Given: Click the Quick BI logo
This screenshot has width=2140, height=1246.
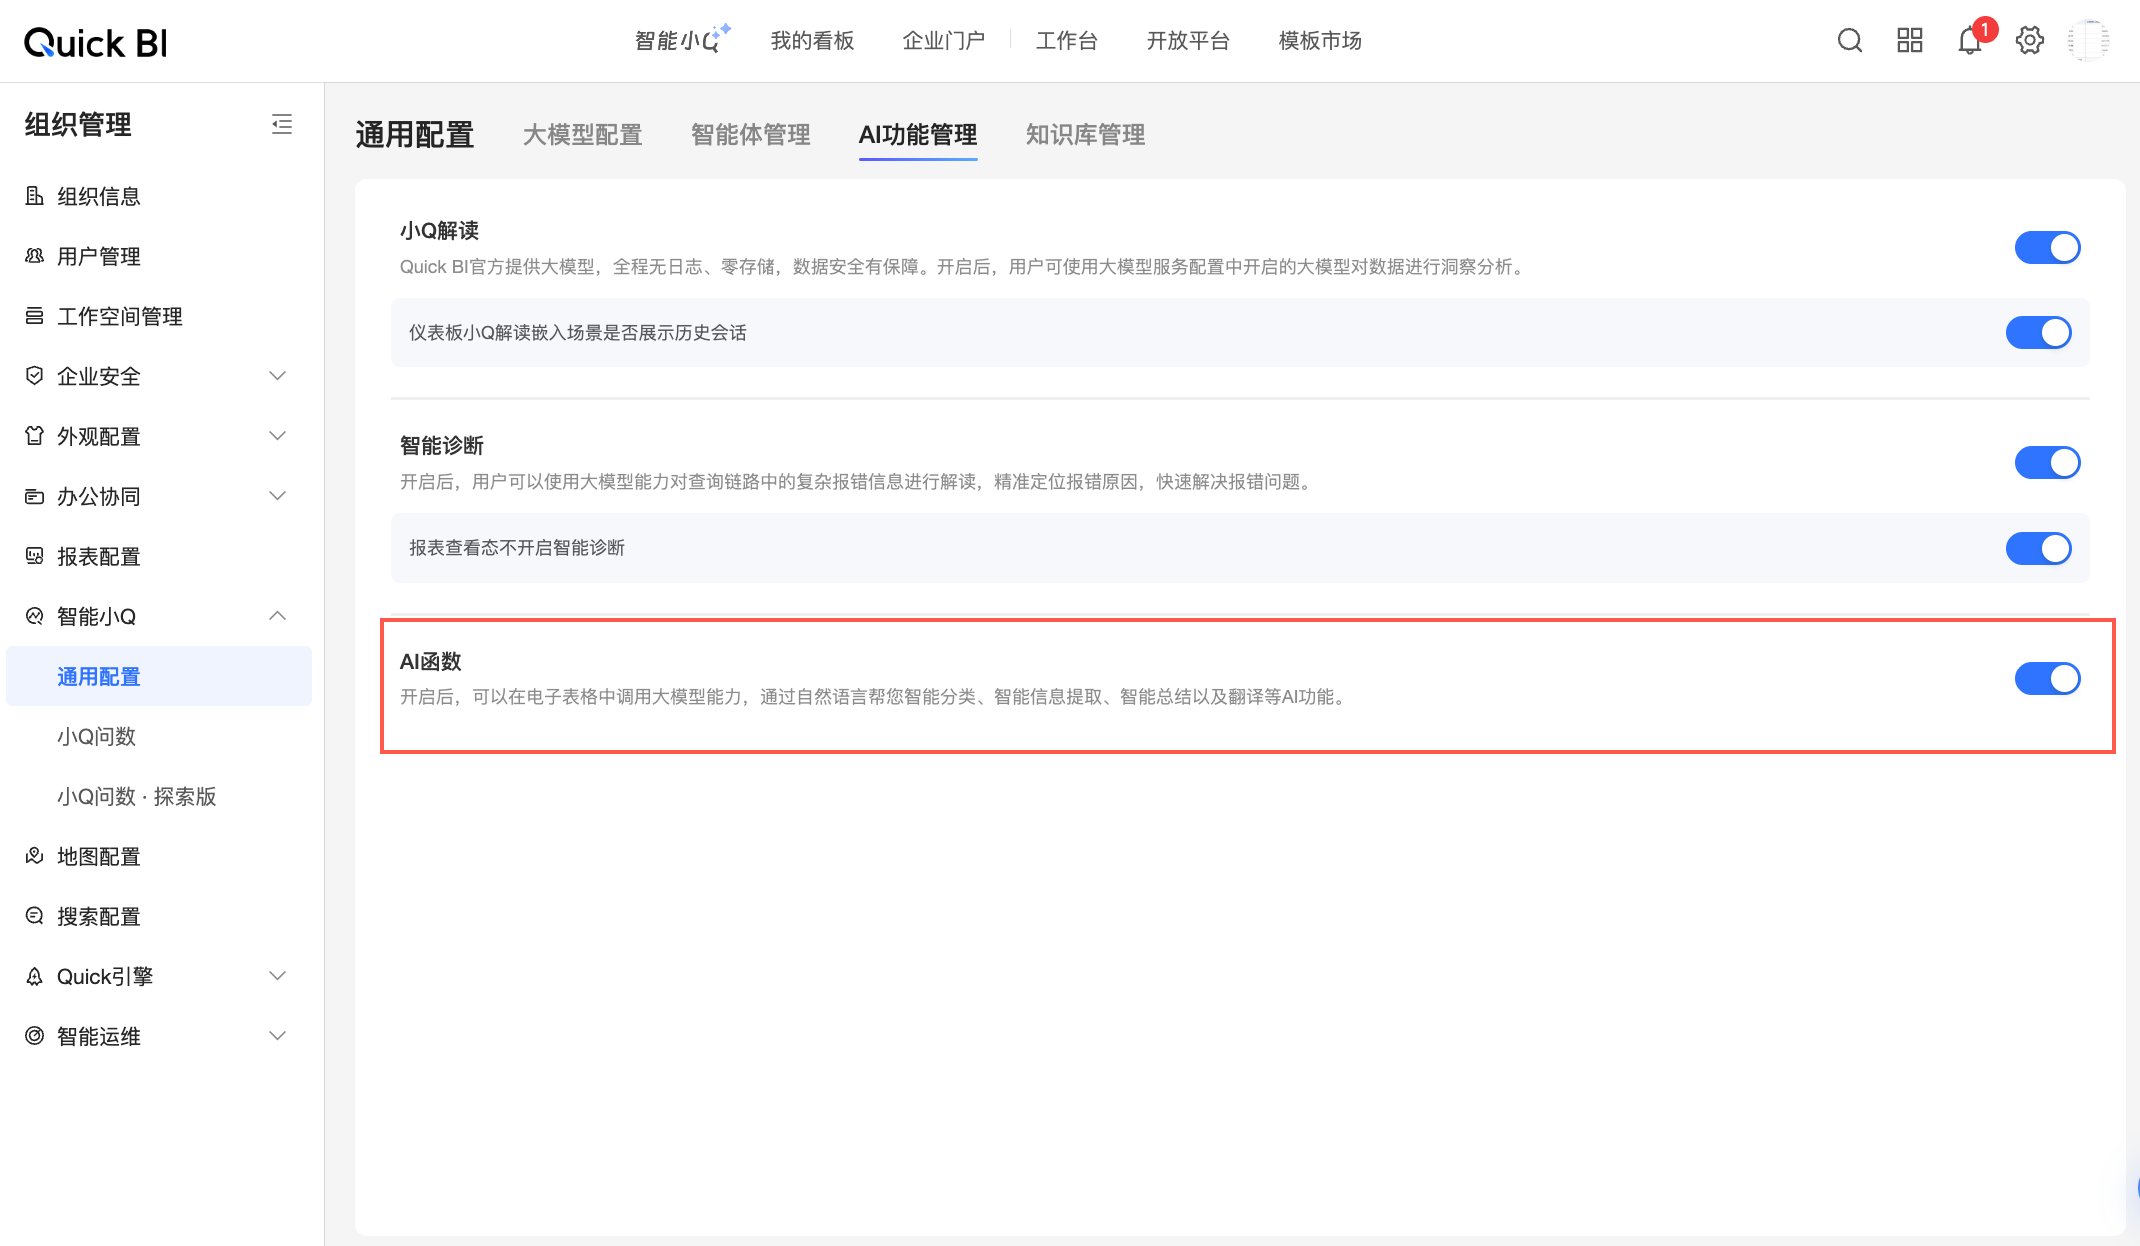Looking at the screenshot, I should click(96, 42).
